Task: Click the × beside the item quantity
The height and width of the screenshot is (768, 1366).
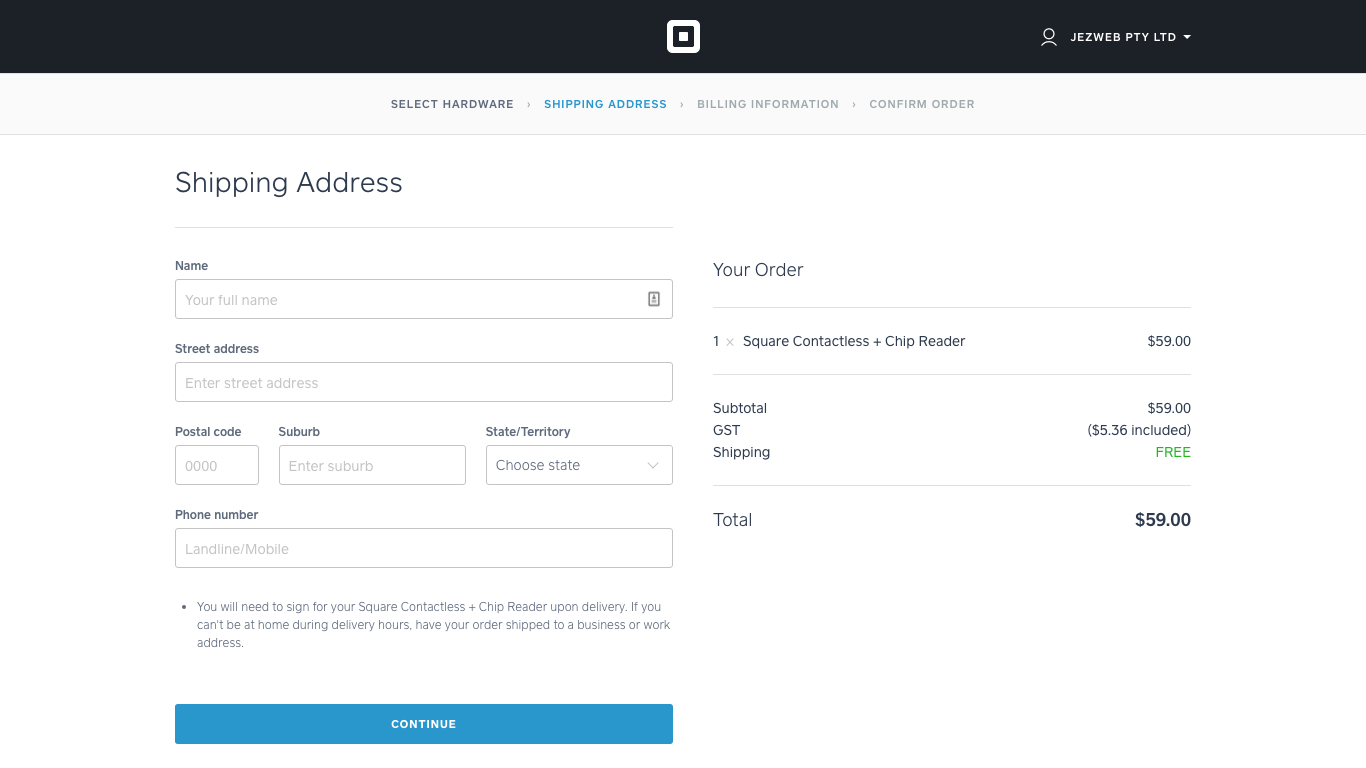Action: point(729,341)
